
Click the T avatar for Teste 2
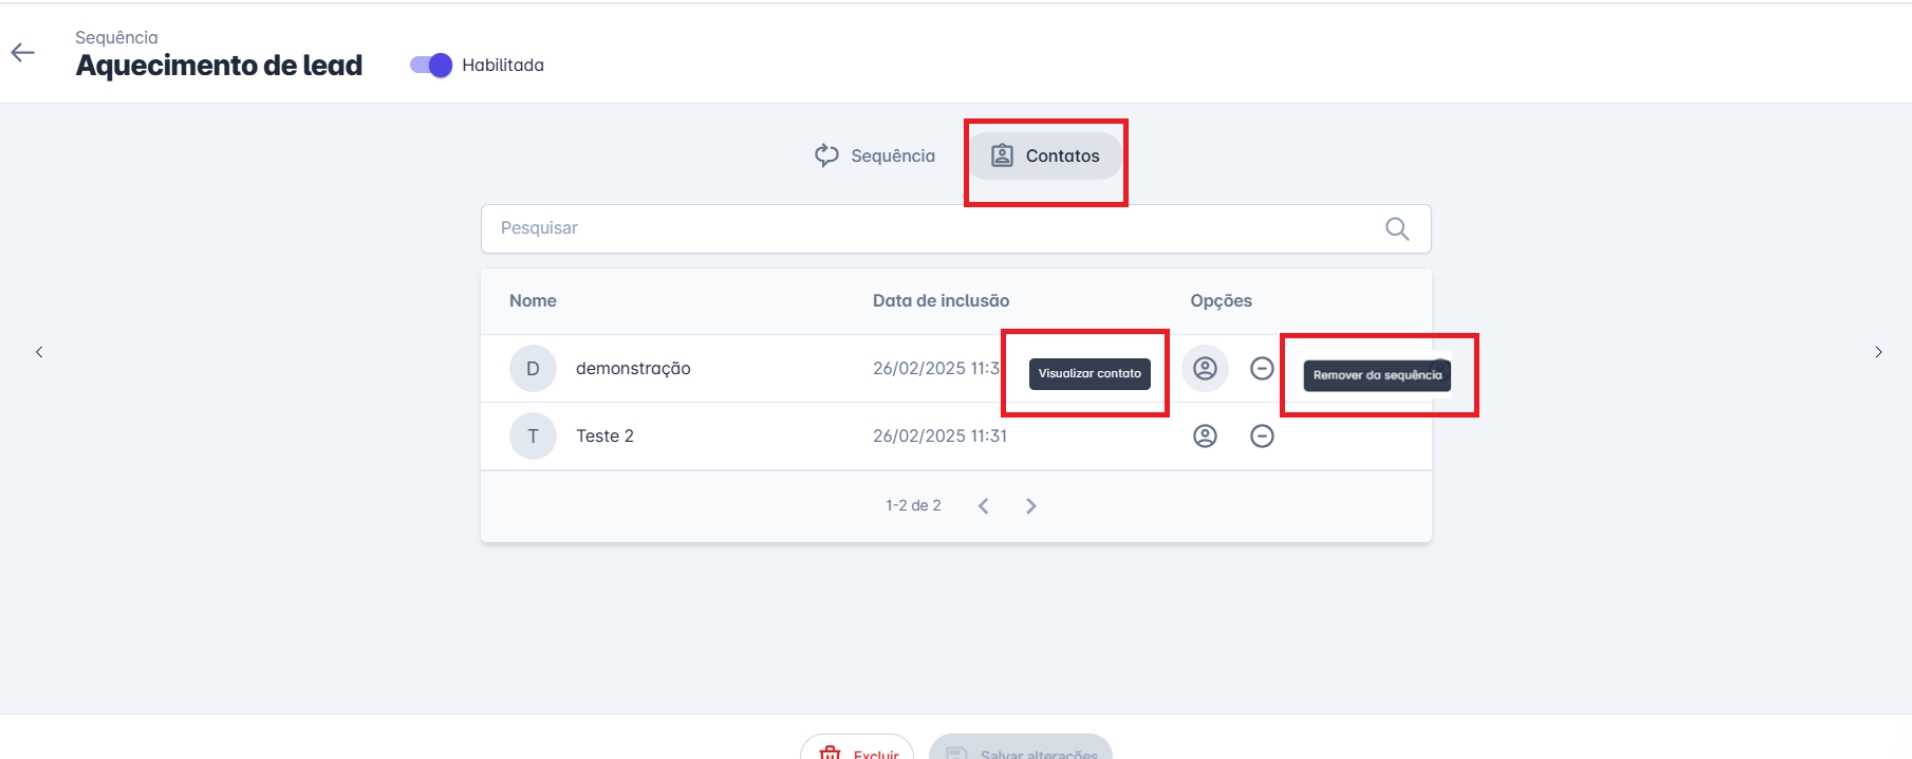tap(533, 436)
